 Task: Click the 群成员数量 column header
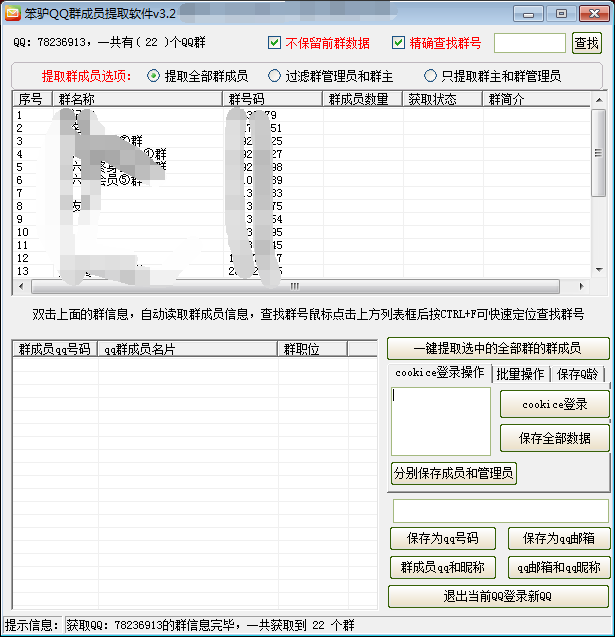click(362, 99)
